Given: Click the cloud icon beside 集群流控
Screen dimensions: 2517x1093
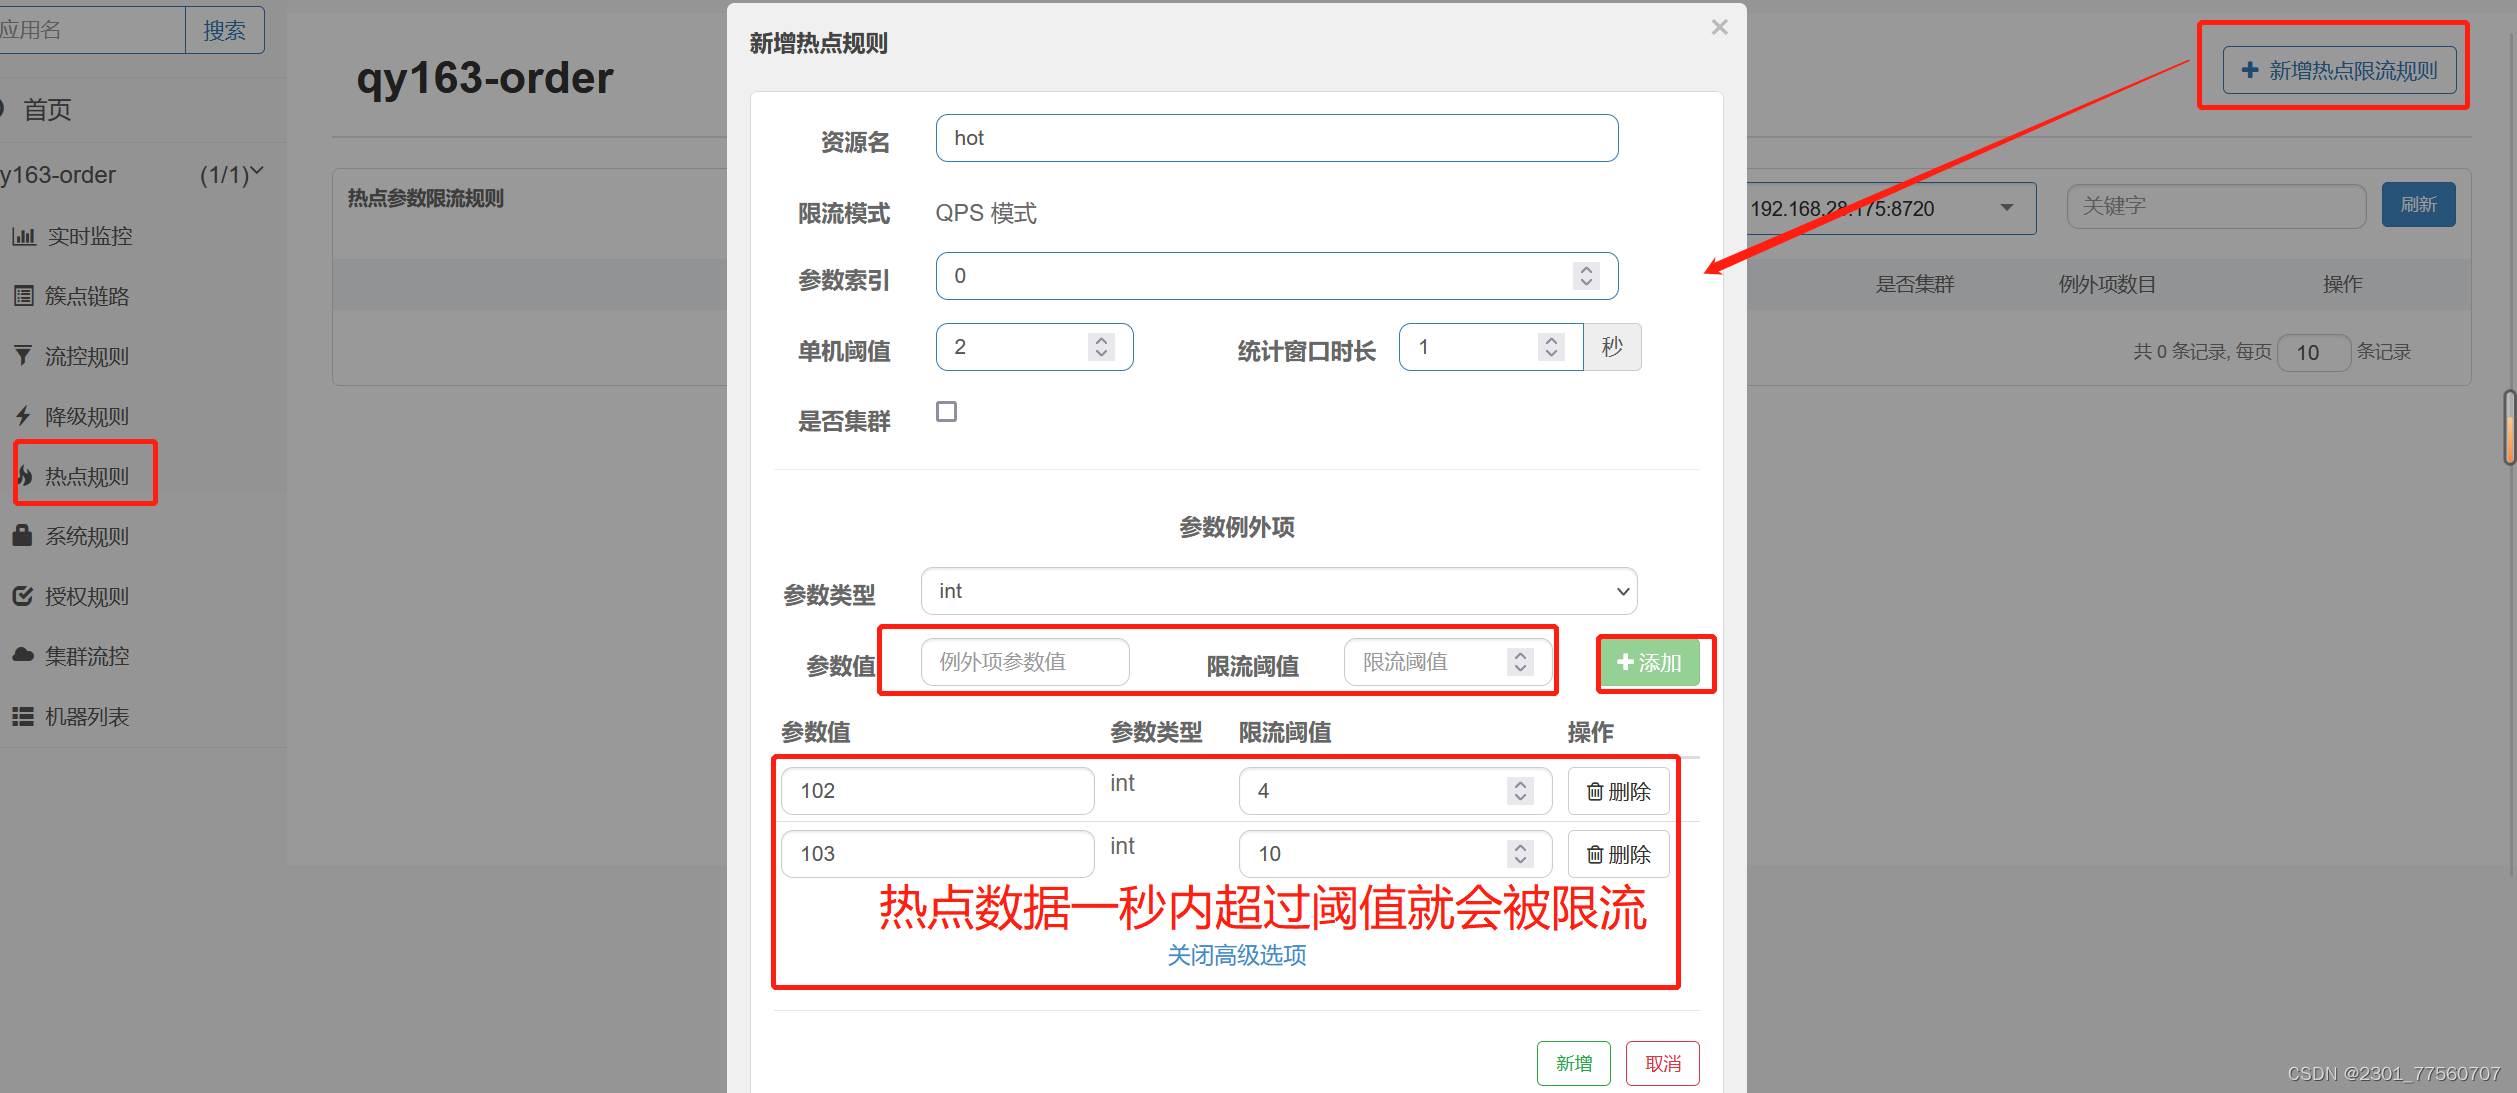Looking at the screenshot, I should 22,656.
